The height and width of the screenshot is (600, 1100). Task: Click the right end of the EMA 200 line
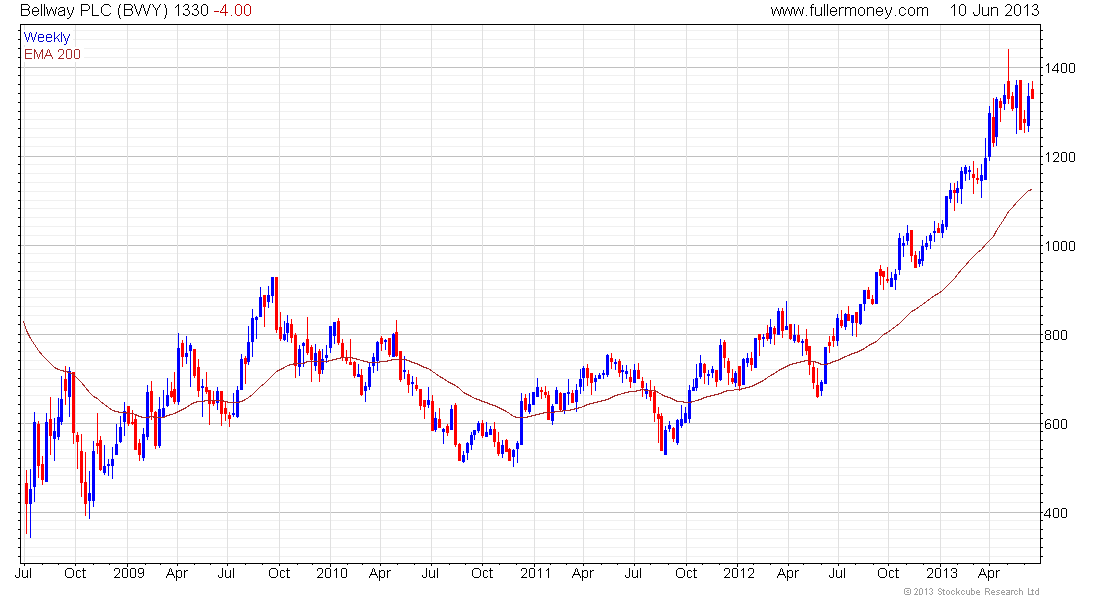[1031, 189]
